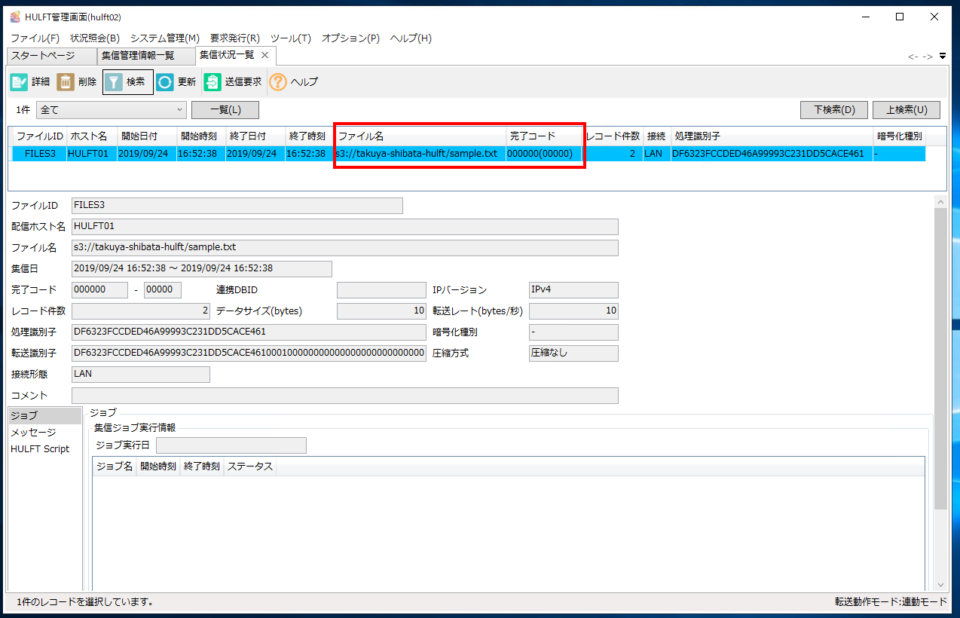Click the detail pane vertical scrollbar thumb
The width and height of the screenshot is (960, 618).
coord(941,358)
